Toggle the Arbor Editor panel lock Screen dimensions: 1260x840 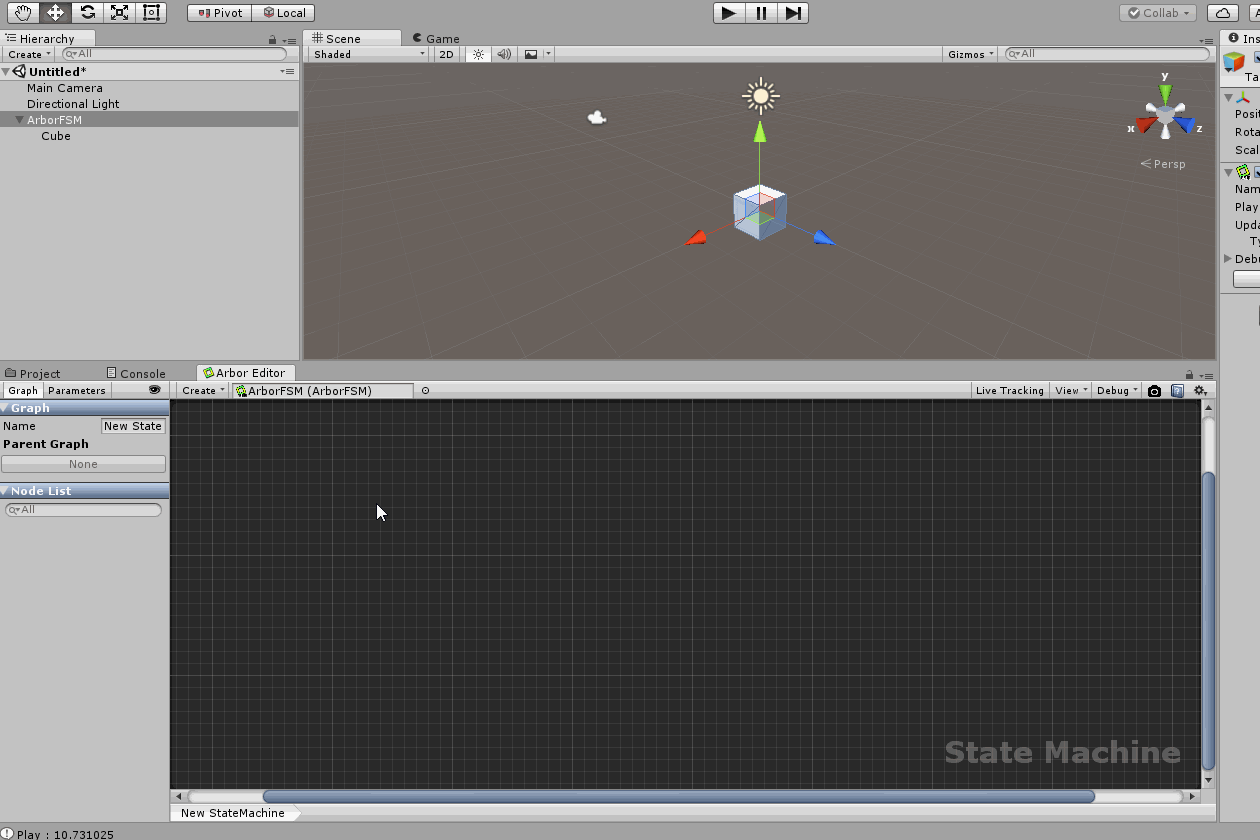(1189, 374)
